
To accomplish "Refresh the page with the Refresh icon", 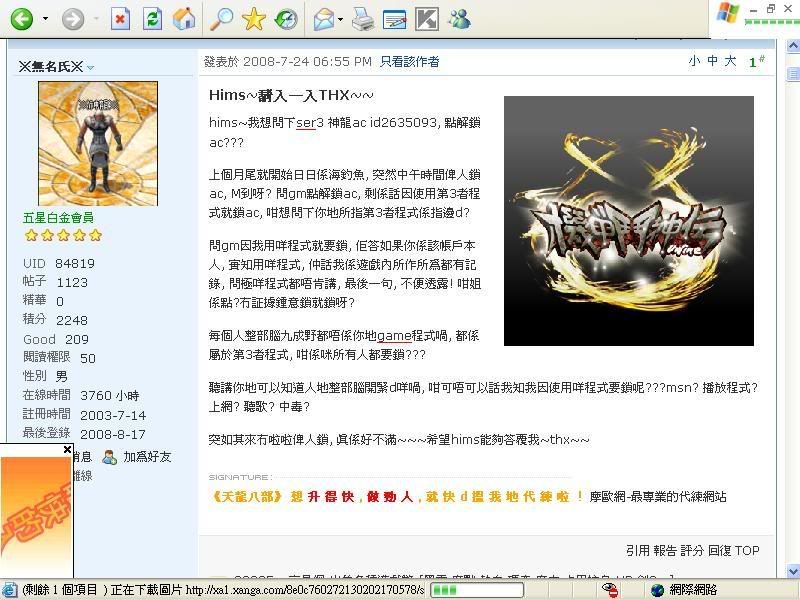I will click(152, 18).
